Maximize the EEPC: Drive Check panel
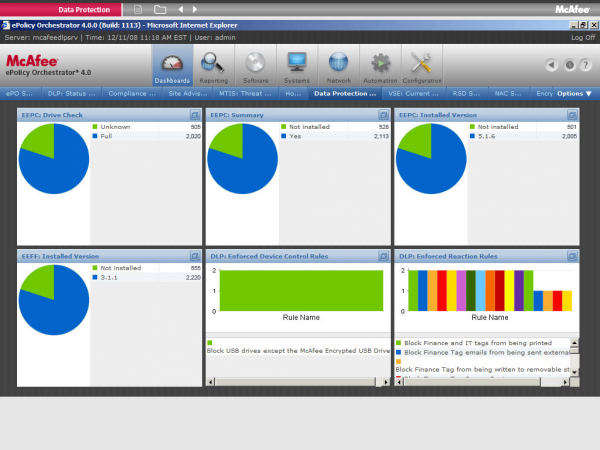600x450 pixels. [195, 115]
